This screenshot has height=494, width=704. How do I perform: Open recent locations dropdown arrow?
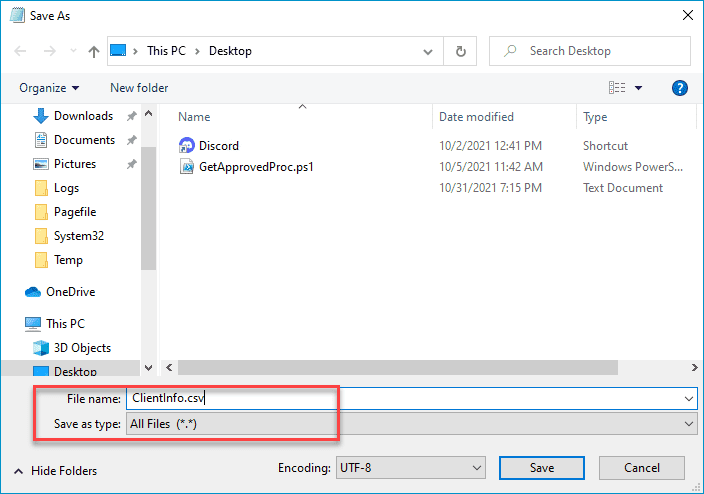pyautogui.click(x=73, y=51)
